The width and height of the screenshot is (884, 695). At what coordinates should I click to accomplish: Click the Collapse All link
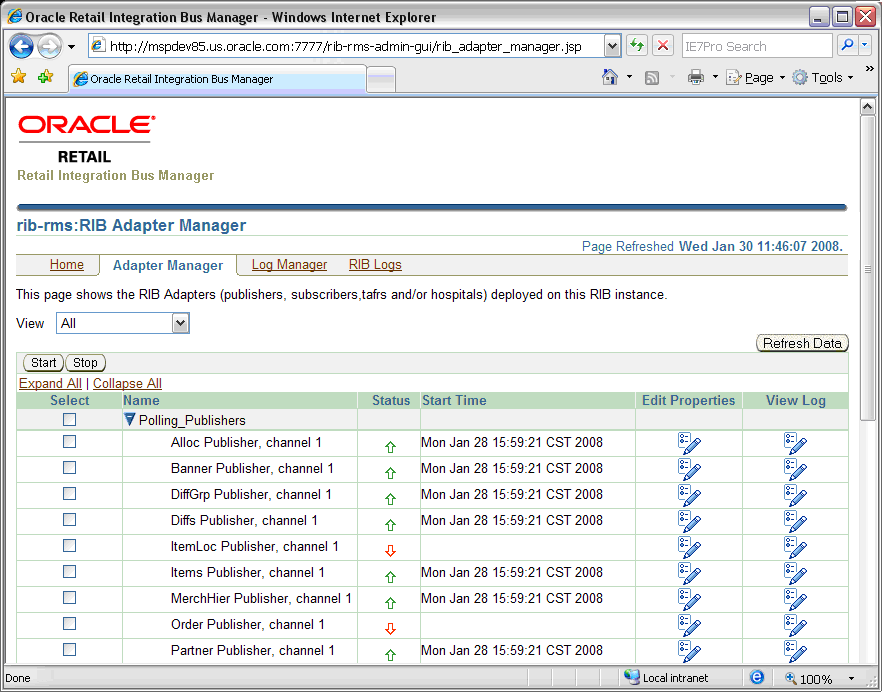click(x=127, y=383)
